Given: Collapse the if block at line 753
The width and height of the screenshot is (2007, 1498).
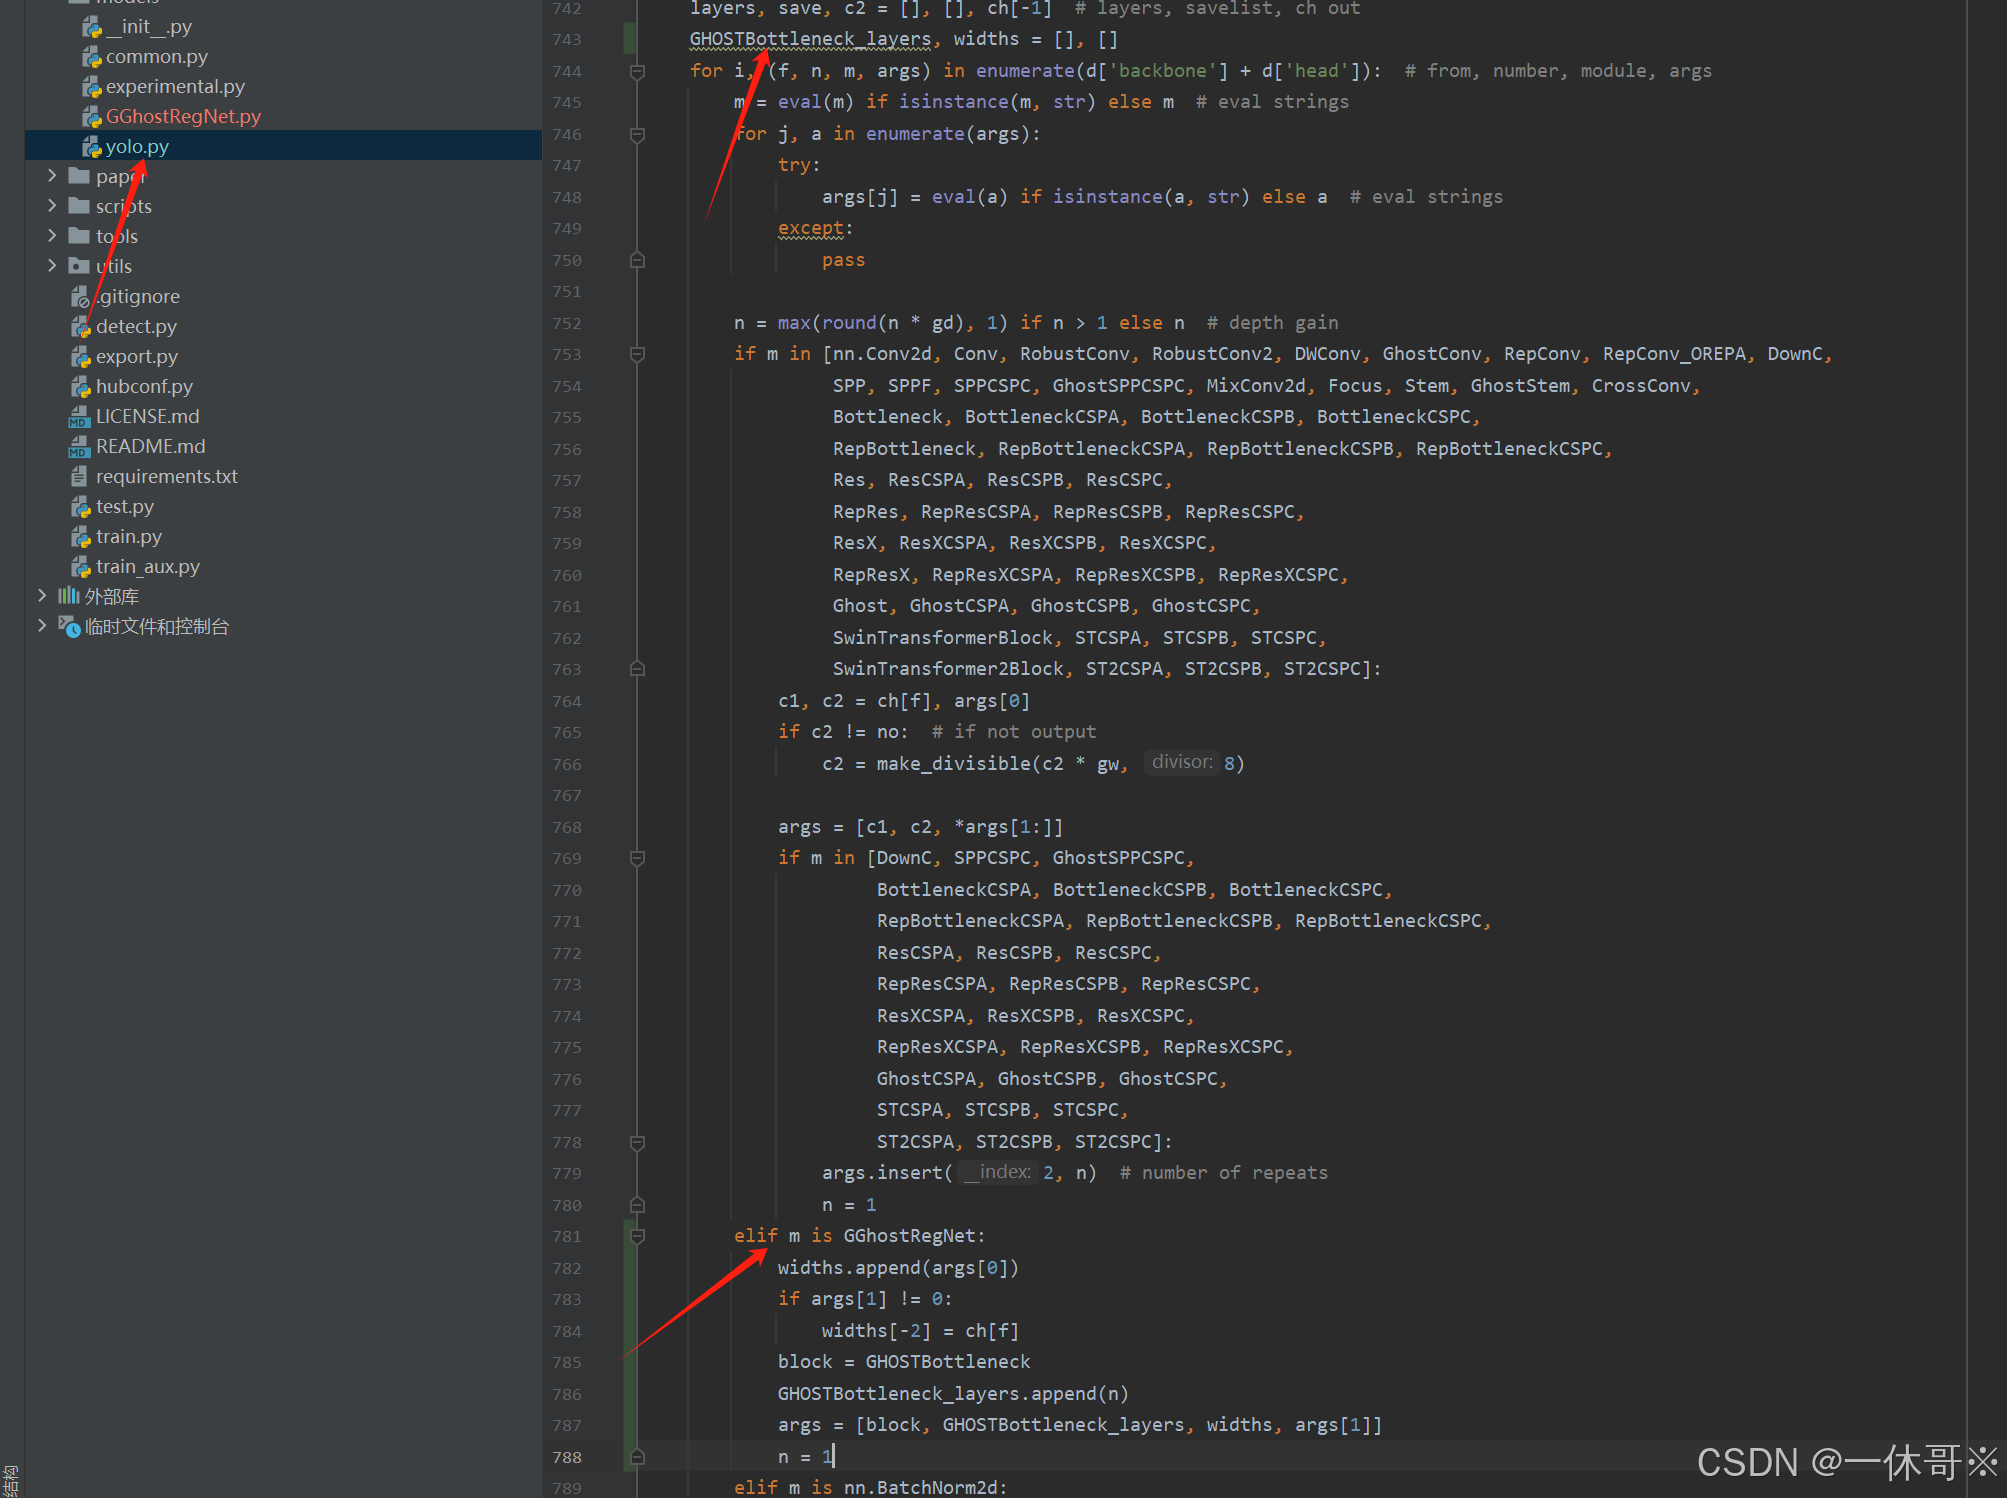Looking at the screenshot, I should tap(637, 355).
